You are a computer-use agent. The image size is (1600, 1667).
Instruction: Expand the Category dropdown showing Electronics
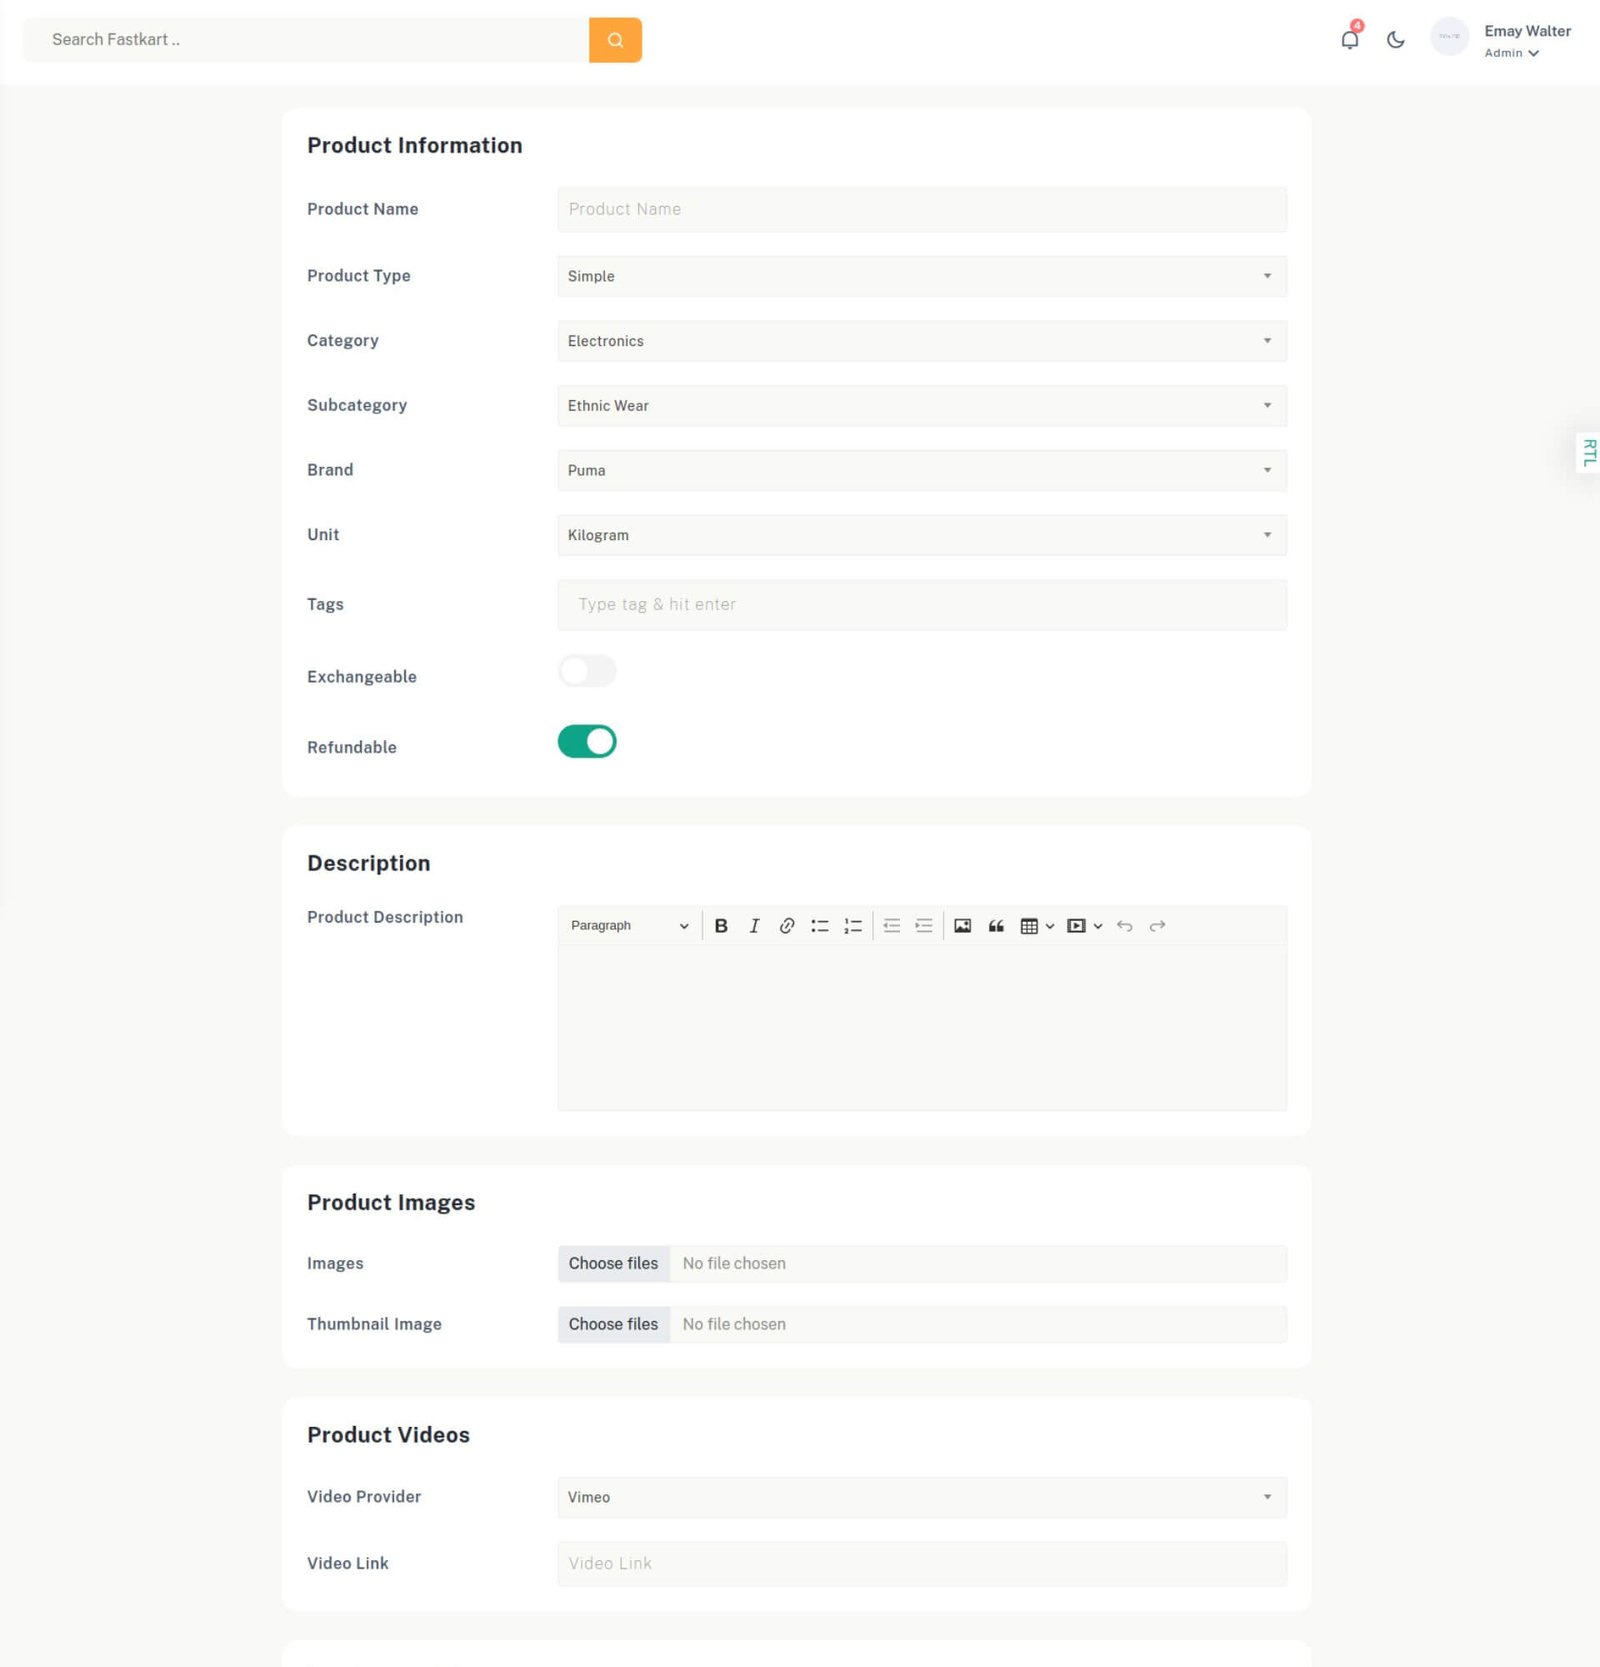[921, 341]
